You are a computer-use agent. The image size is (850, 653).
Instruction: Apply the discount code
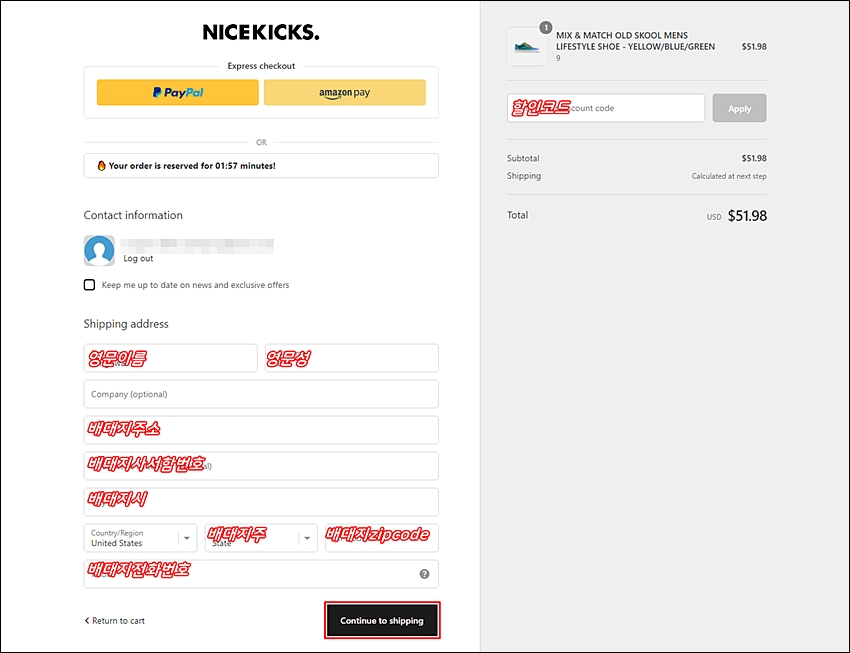739,108
